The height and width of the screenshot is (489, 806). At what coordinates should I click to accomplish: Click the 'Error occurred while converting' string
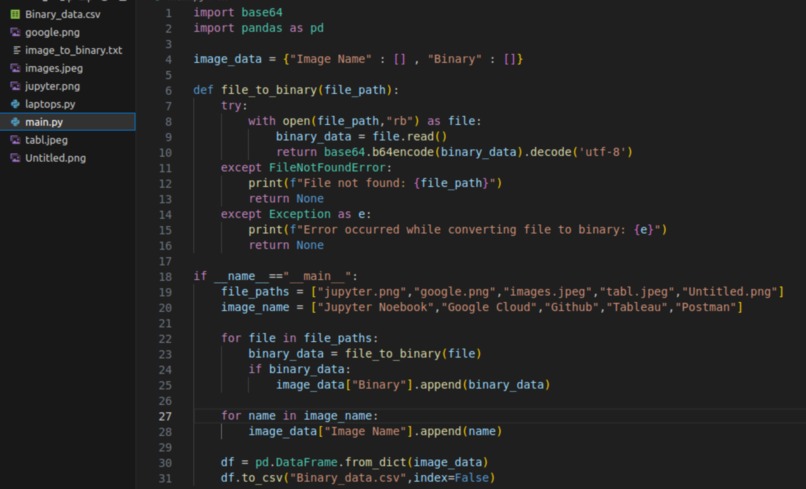pyautogui.click(x=410, y=229)
